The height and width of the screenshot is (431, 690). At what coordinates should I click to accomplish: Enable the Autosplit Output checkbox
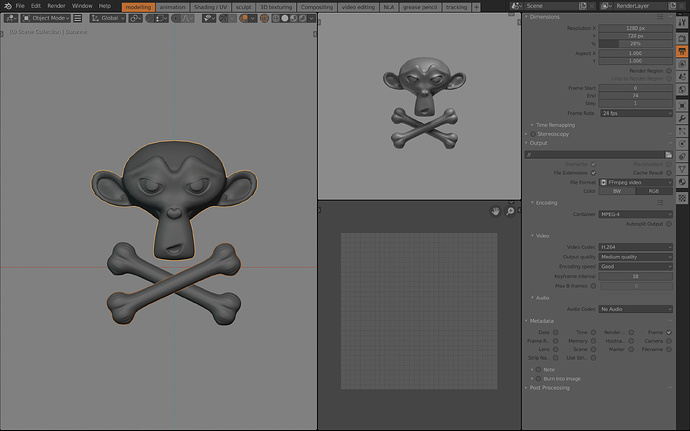669,224
